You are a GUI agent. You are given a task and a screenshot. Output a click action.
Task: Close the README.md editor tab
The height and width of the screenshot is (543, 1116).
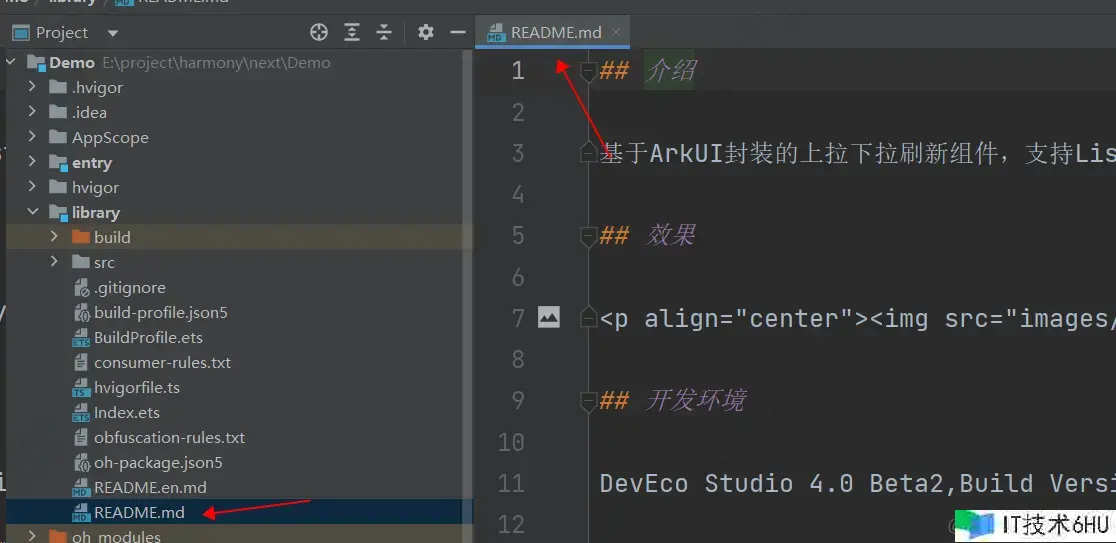pos(616,32)
